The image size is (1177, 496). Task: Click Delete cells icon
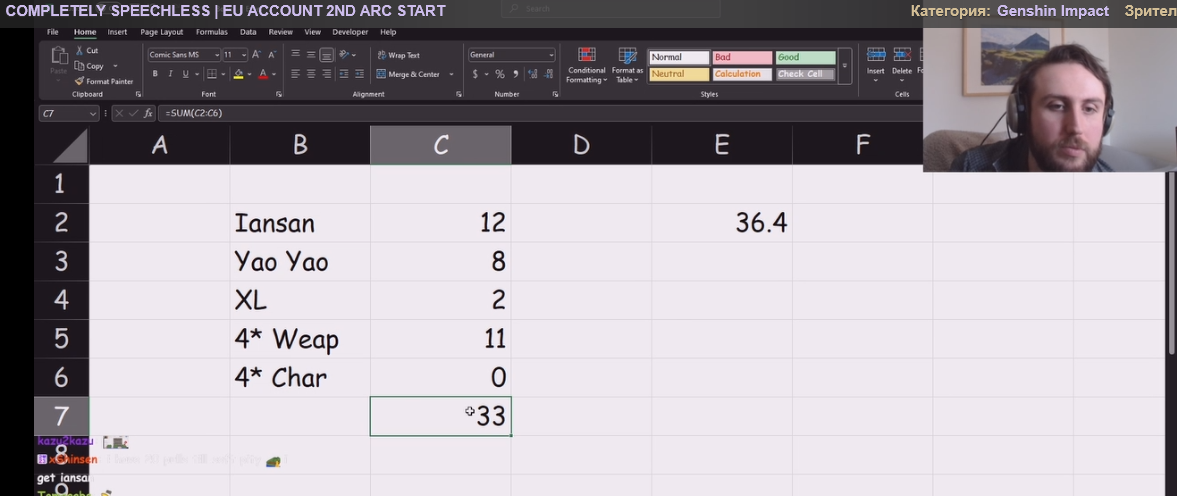point(902,54)
